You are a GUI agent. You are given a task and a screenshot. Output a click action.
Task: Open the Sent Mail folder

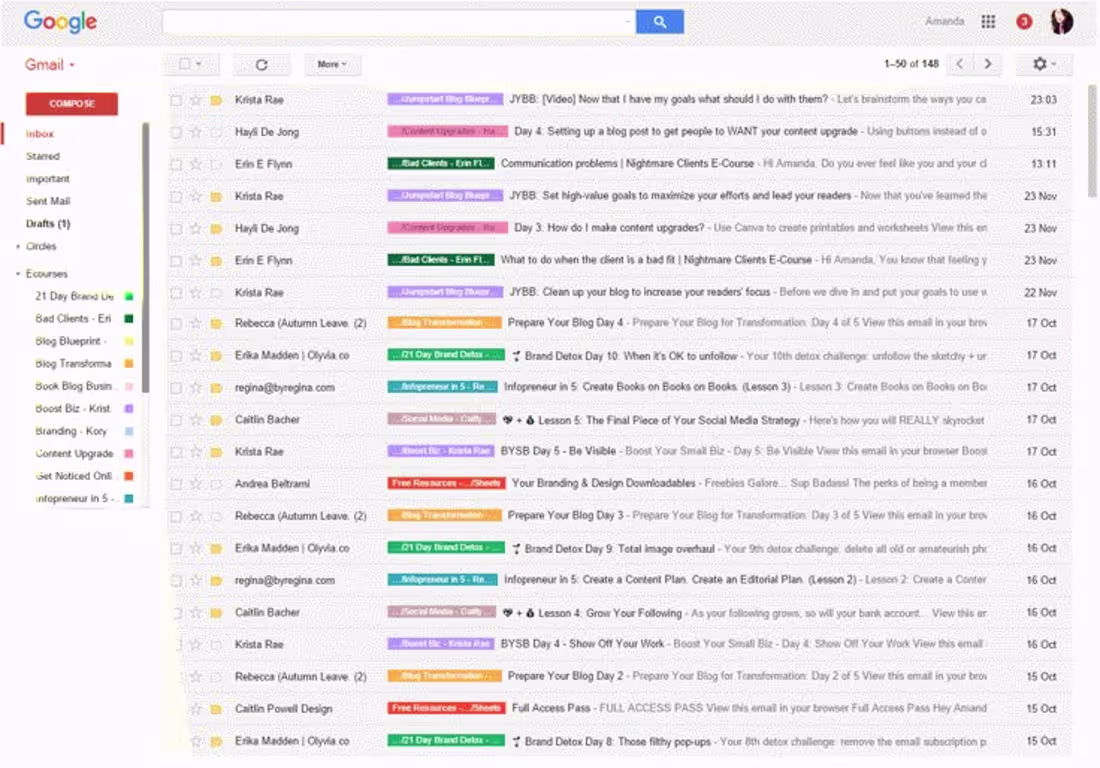coord(48,201)
